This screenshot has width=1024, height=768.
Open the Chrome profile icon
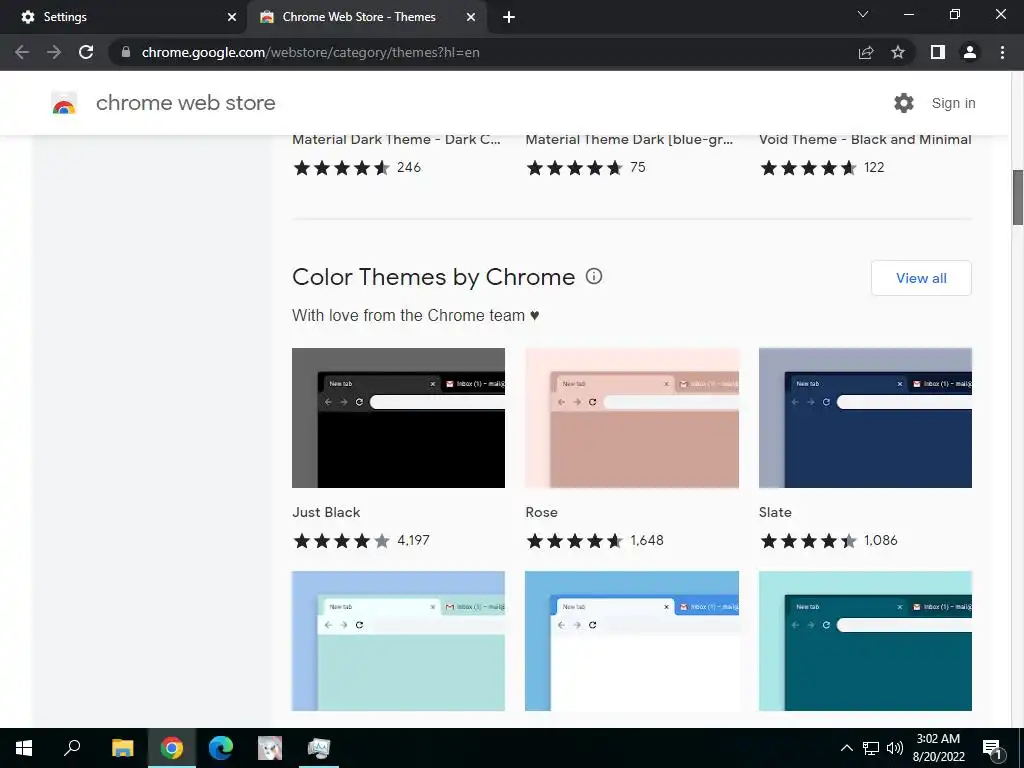pos(970,52)
